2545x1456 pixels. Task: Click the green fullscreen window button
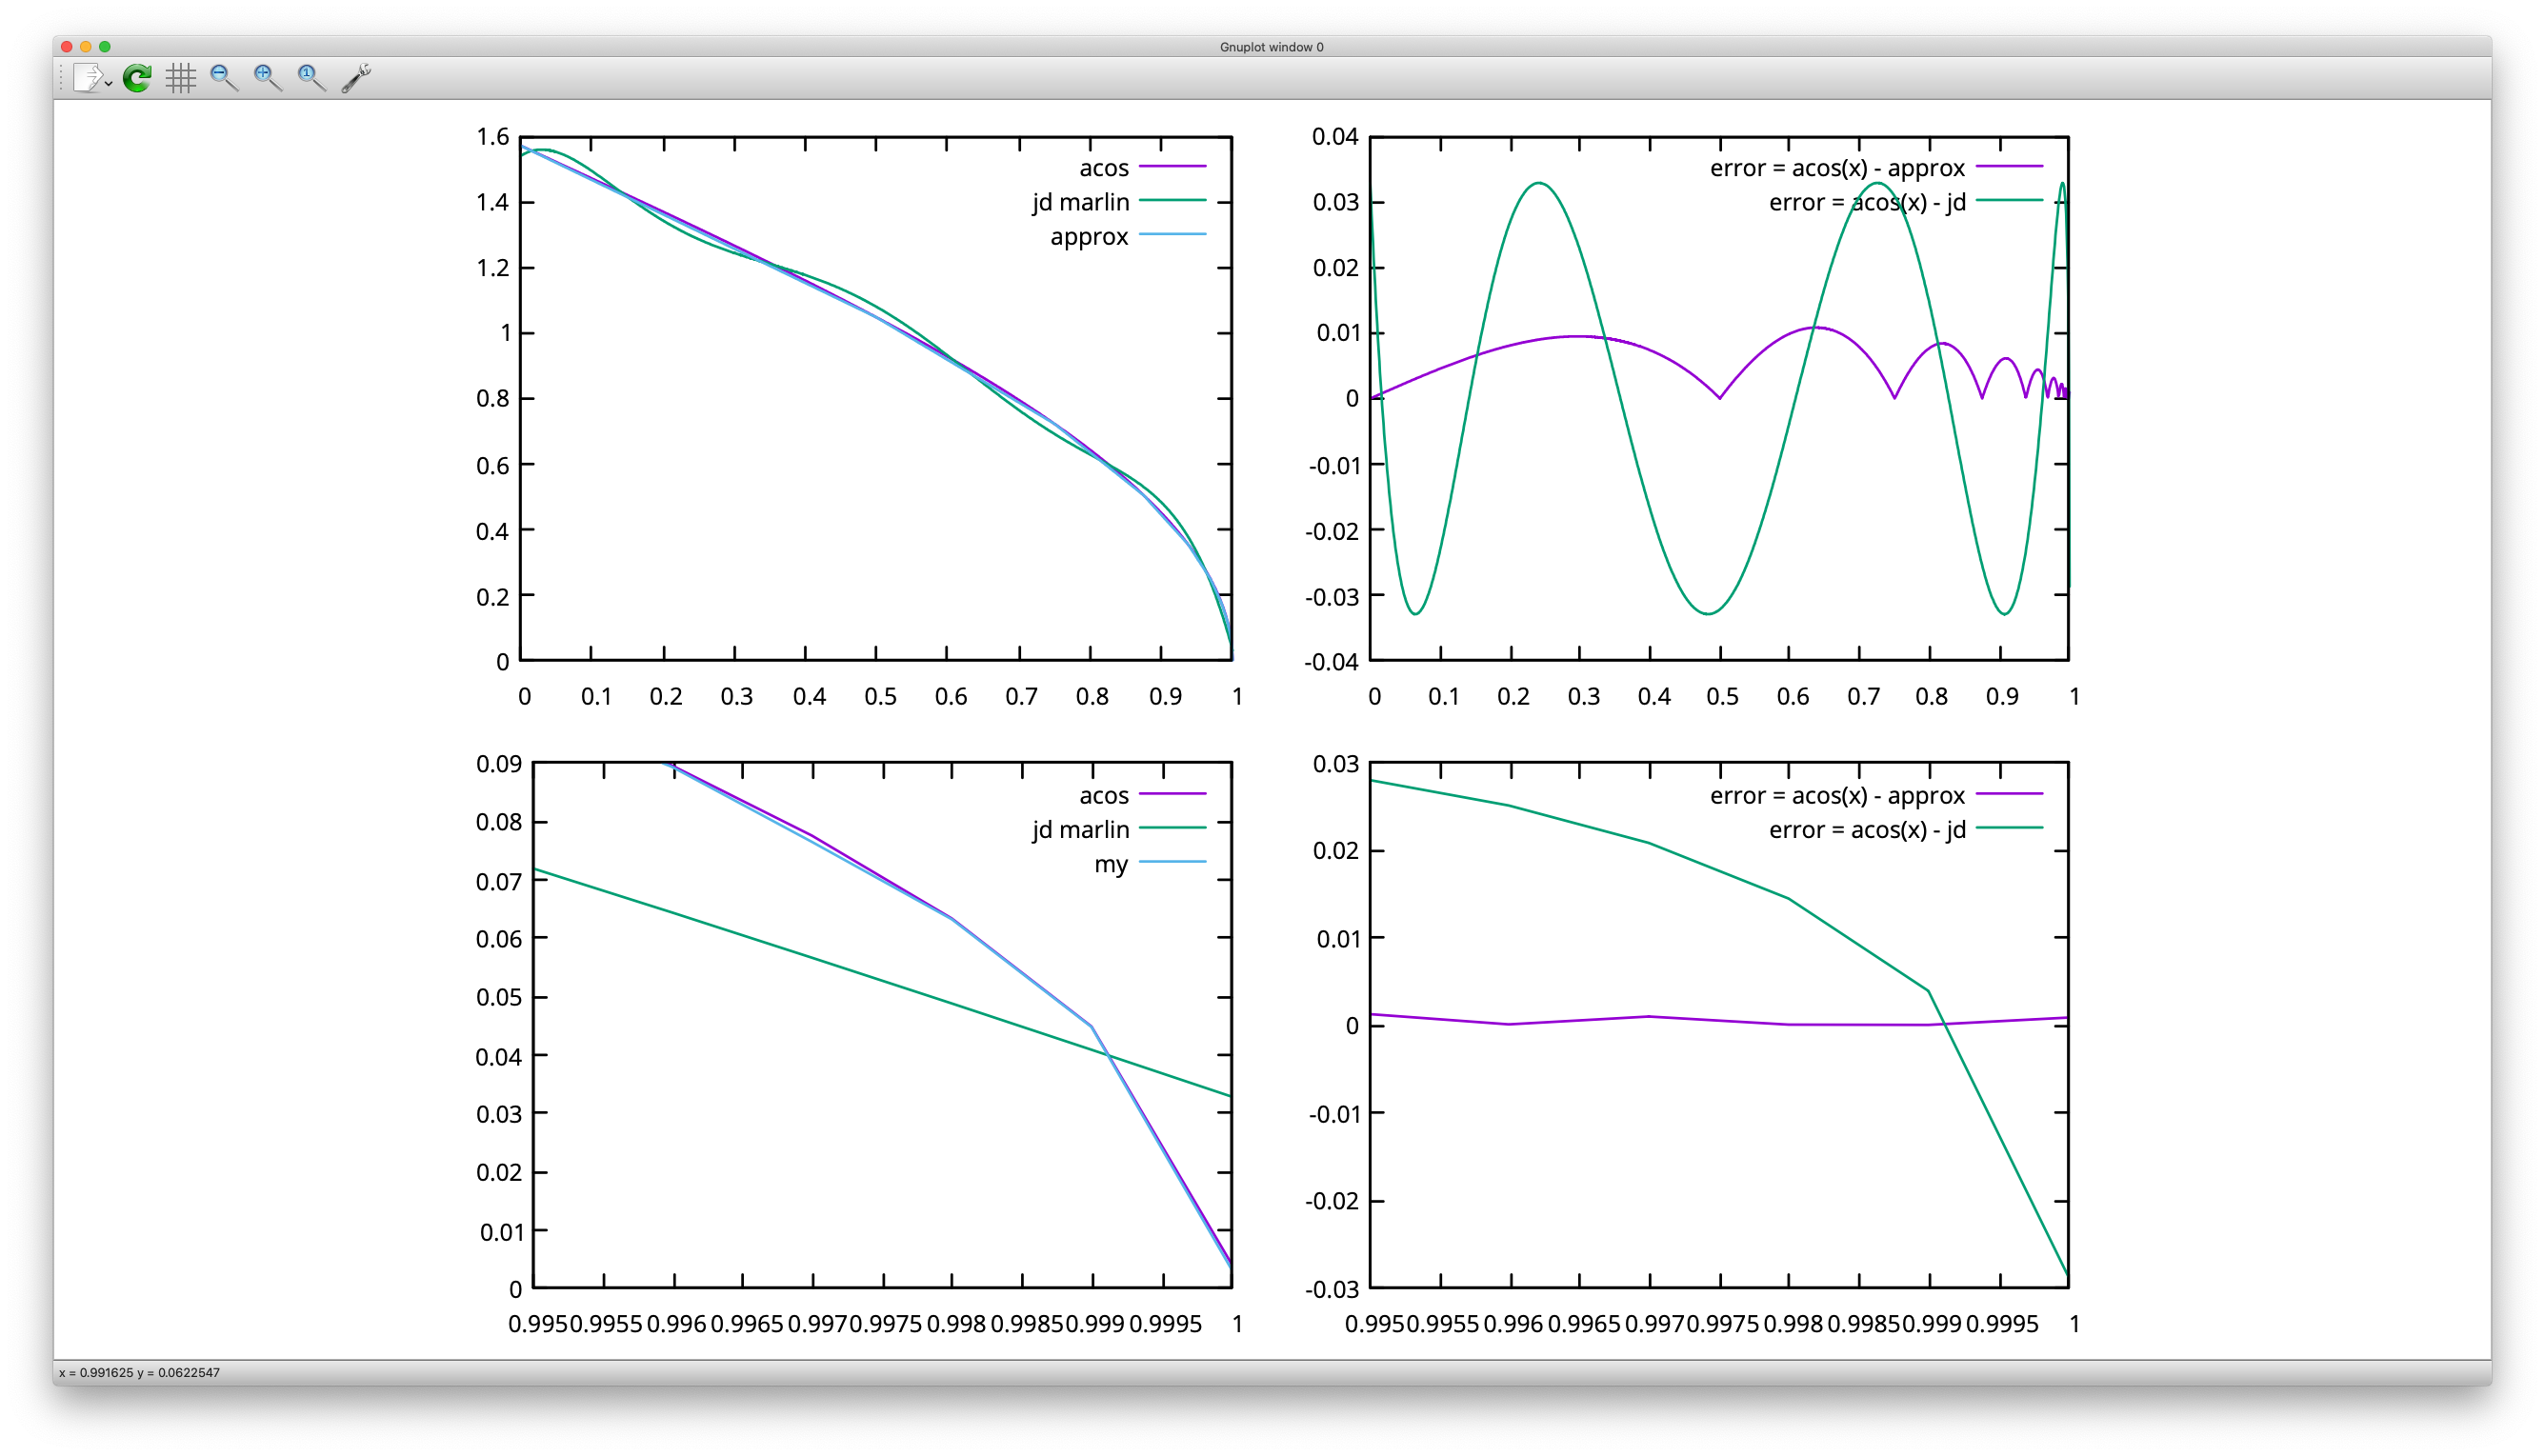click(105, 47)
